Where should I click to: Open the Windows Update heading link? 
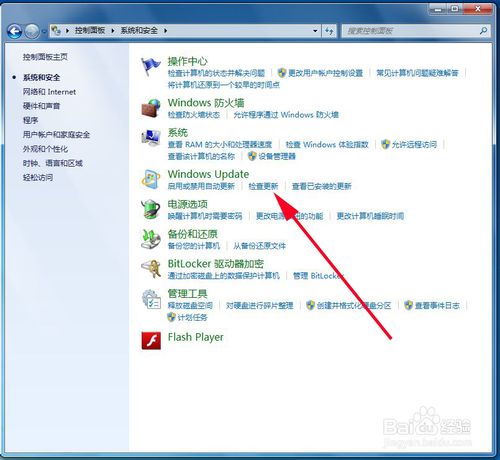[208, 174]
